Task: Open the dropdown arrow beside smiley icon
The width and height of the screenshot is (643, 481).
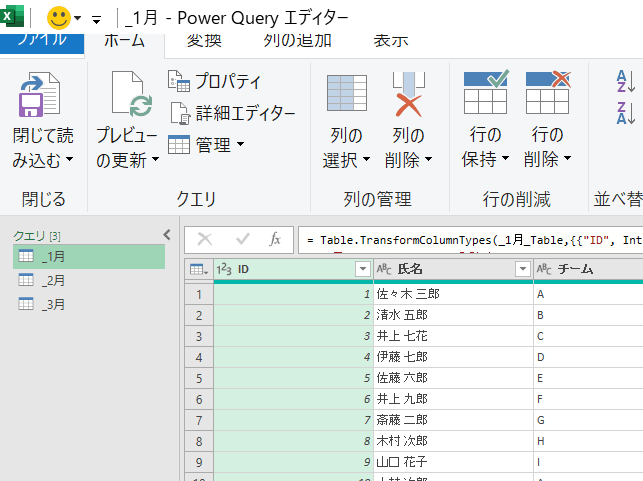Action: pos(78,18)
